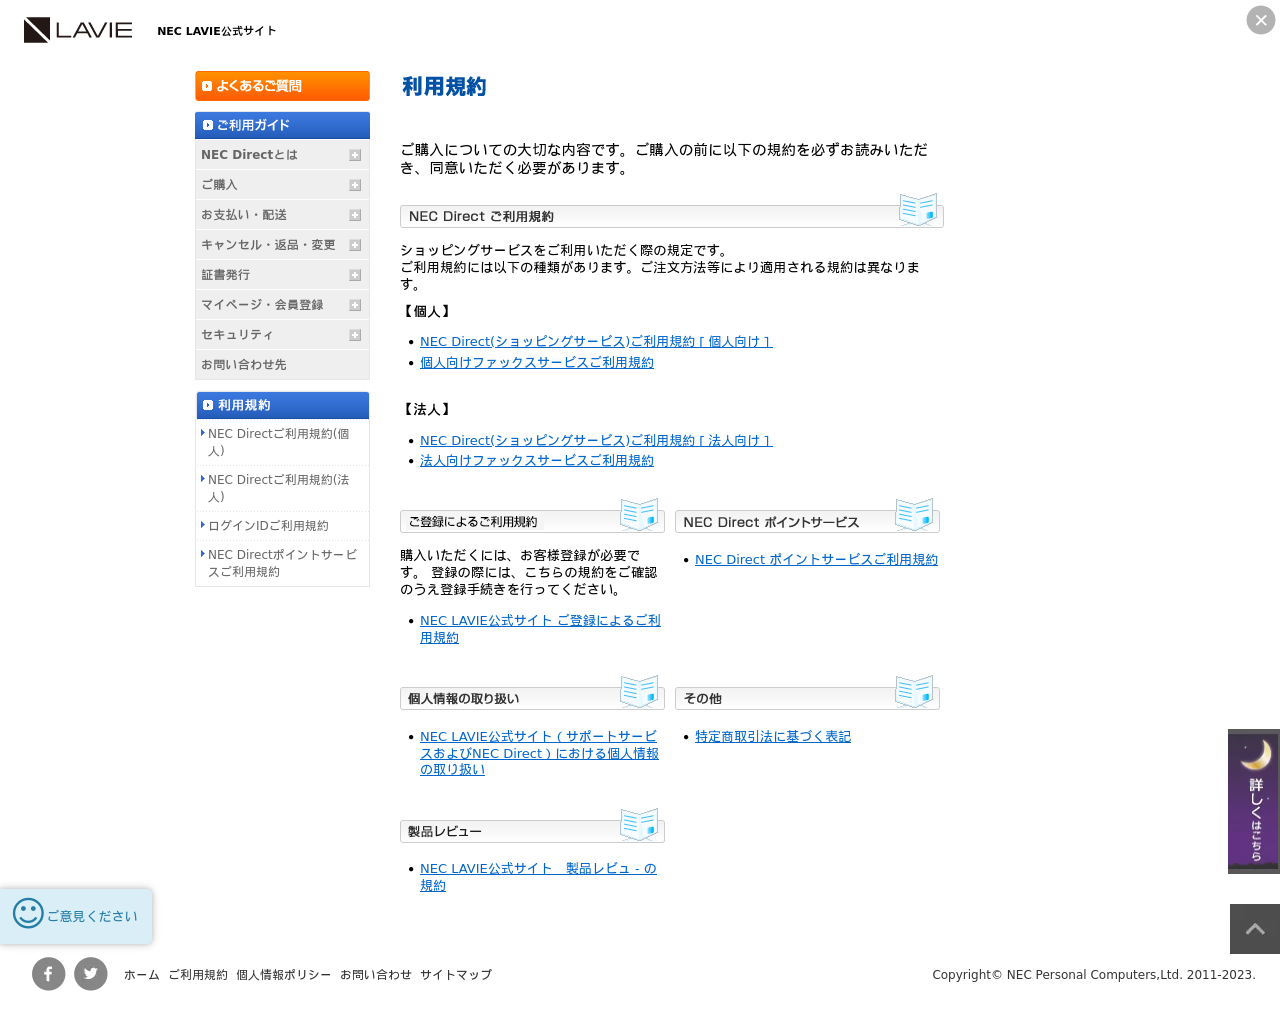The image size is (1280, 1024).
Task: Expand the セキュリティ section
Action: (x=282, y=335)
